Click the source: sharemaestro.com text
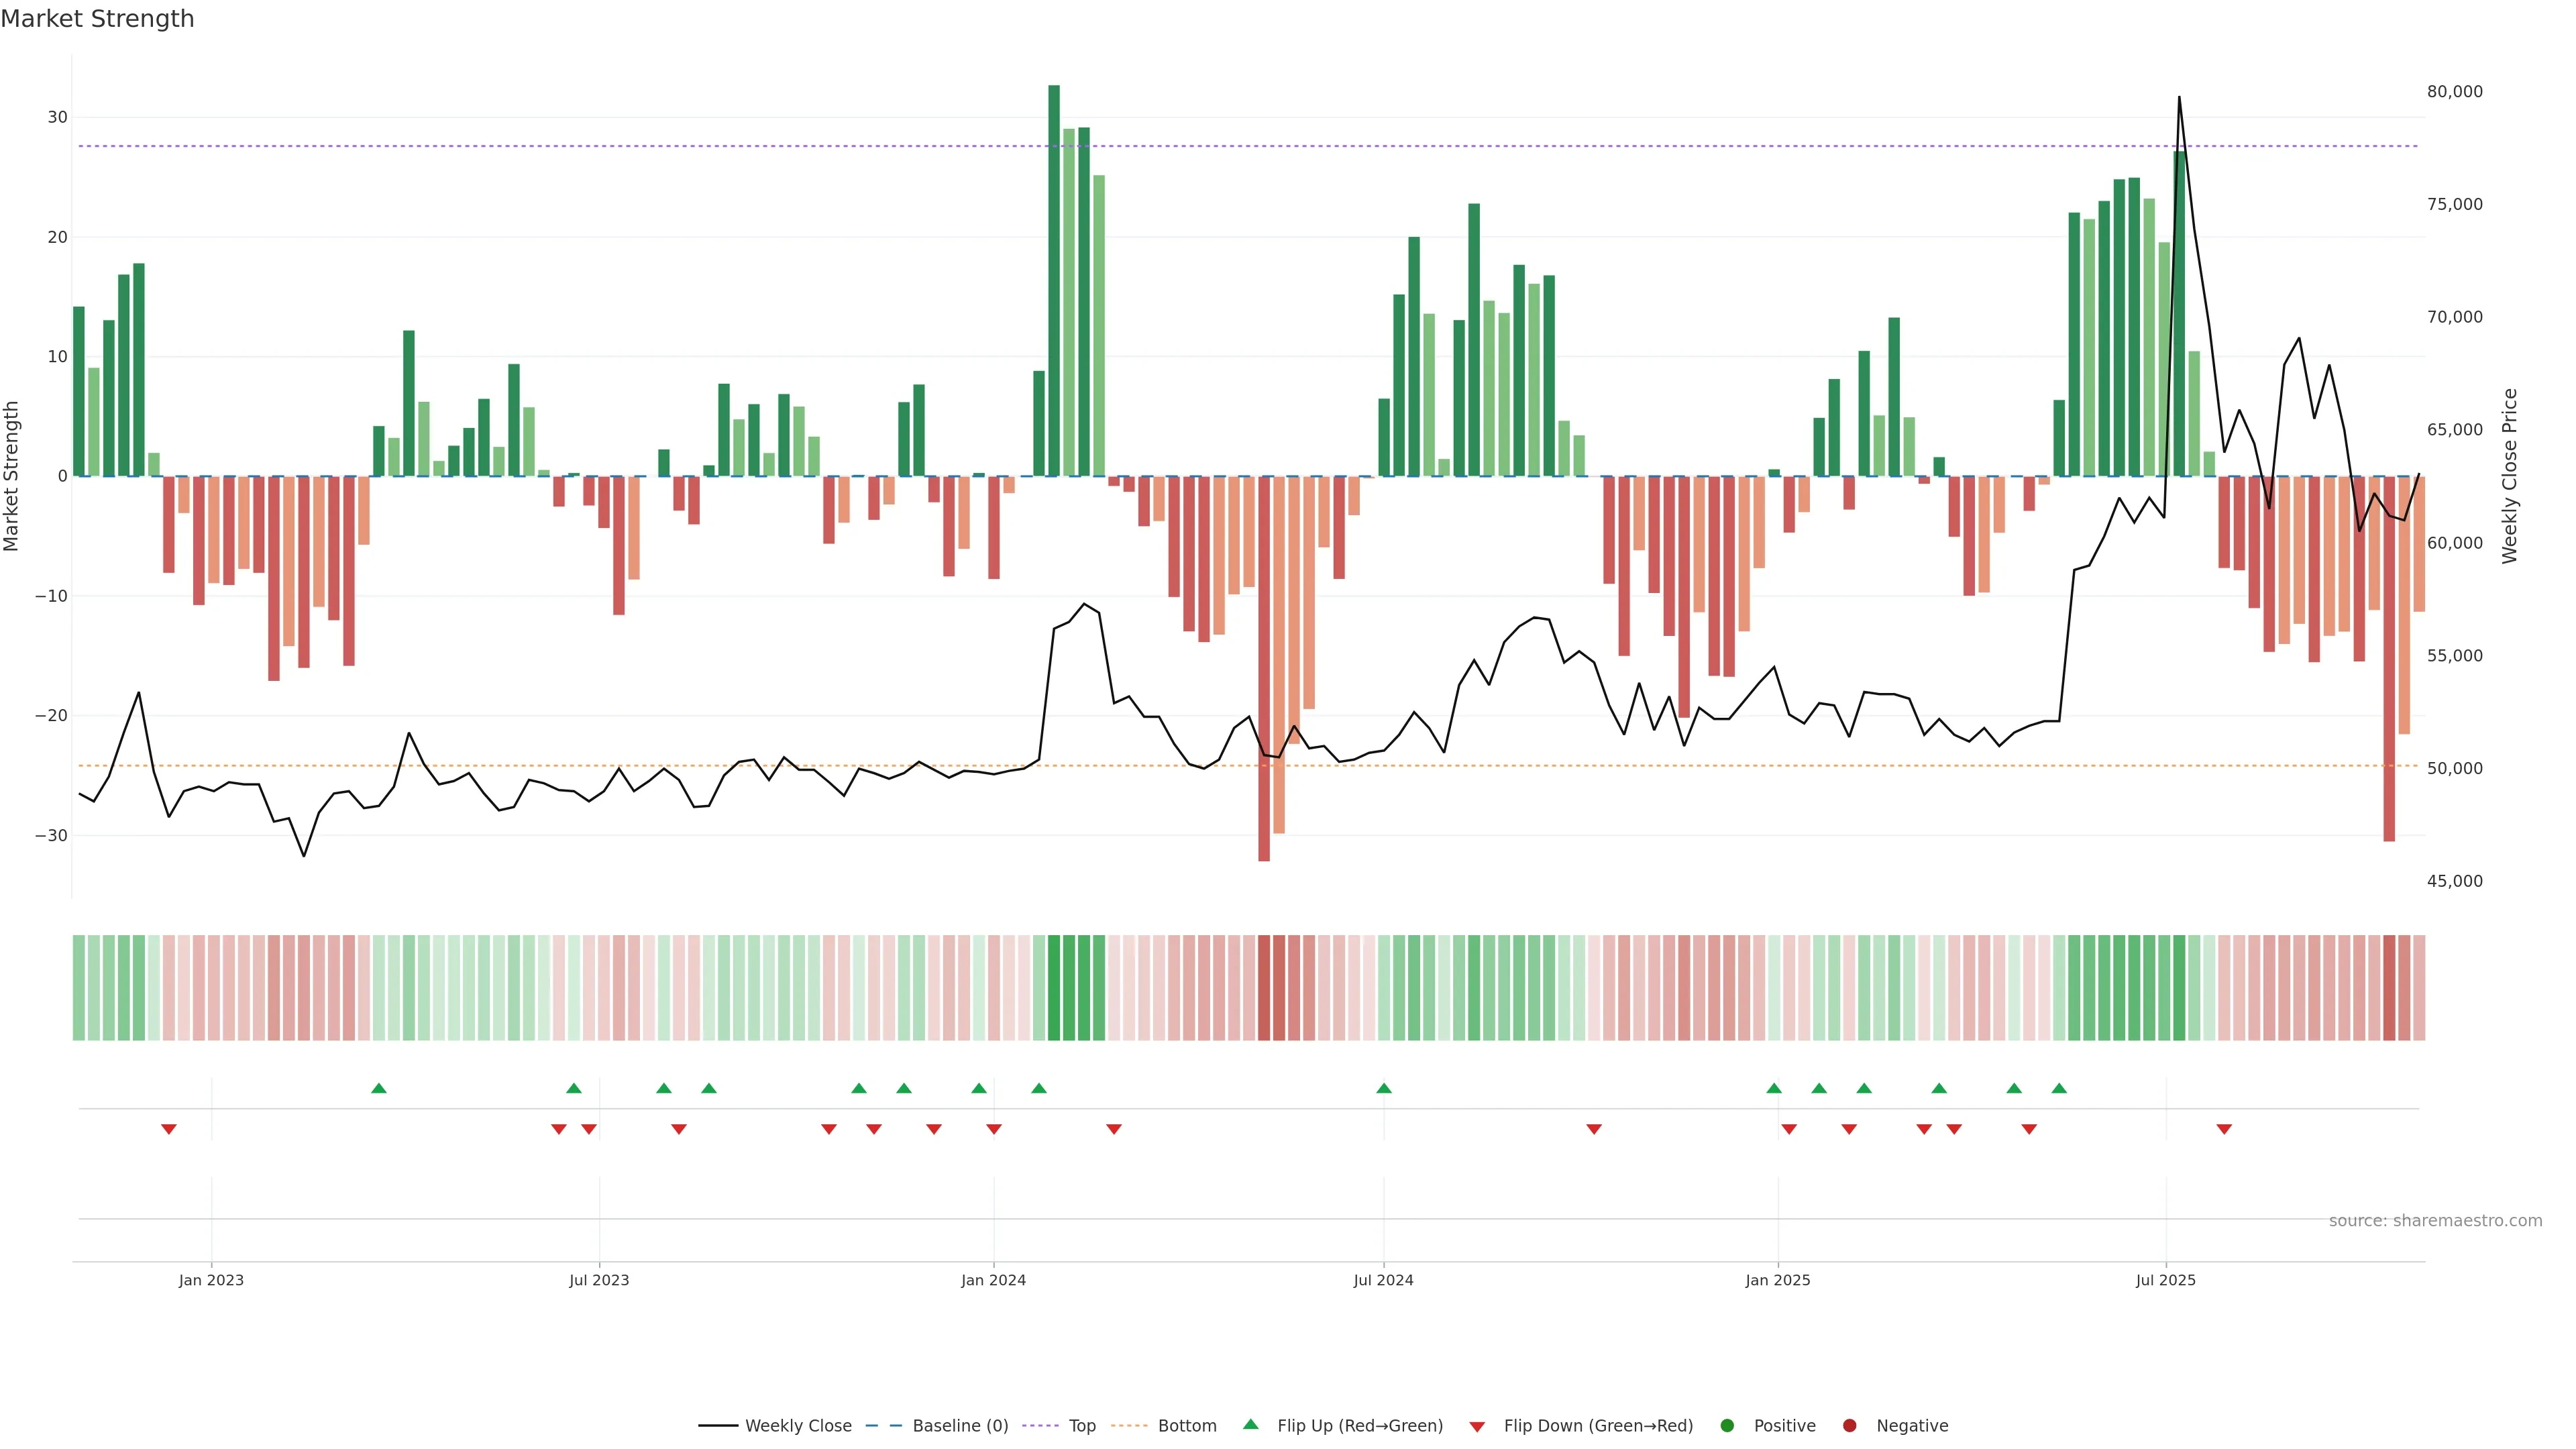 point(2435,1221)
